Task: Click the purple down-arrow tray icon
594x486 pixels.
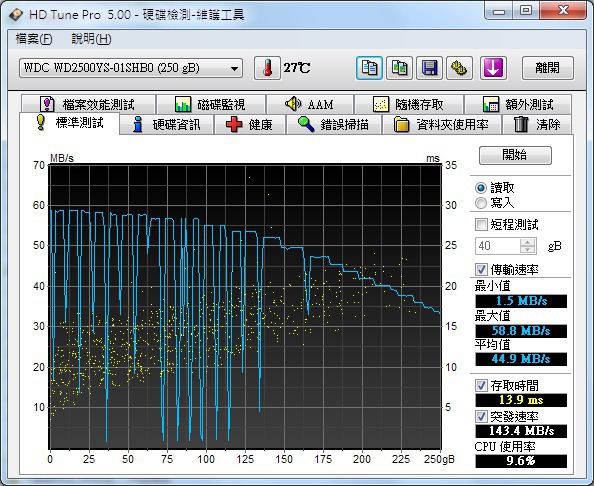Action: (x=493, y=68)
